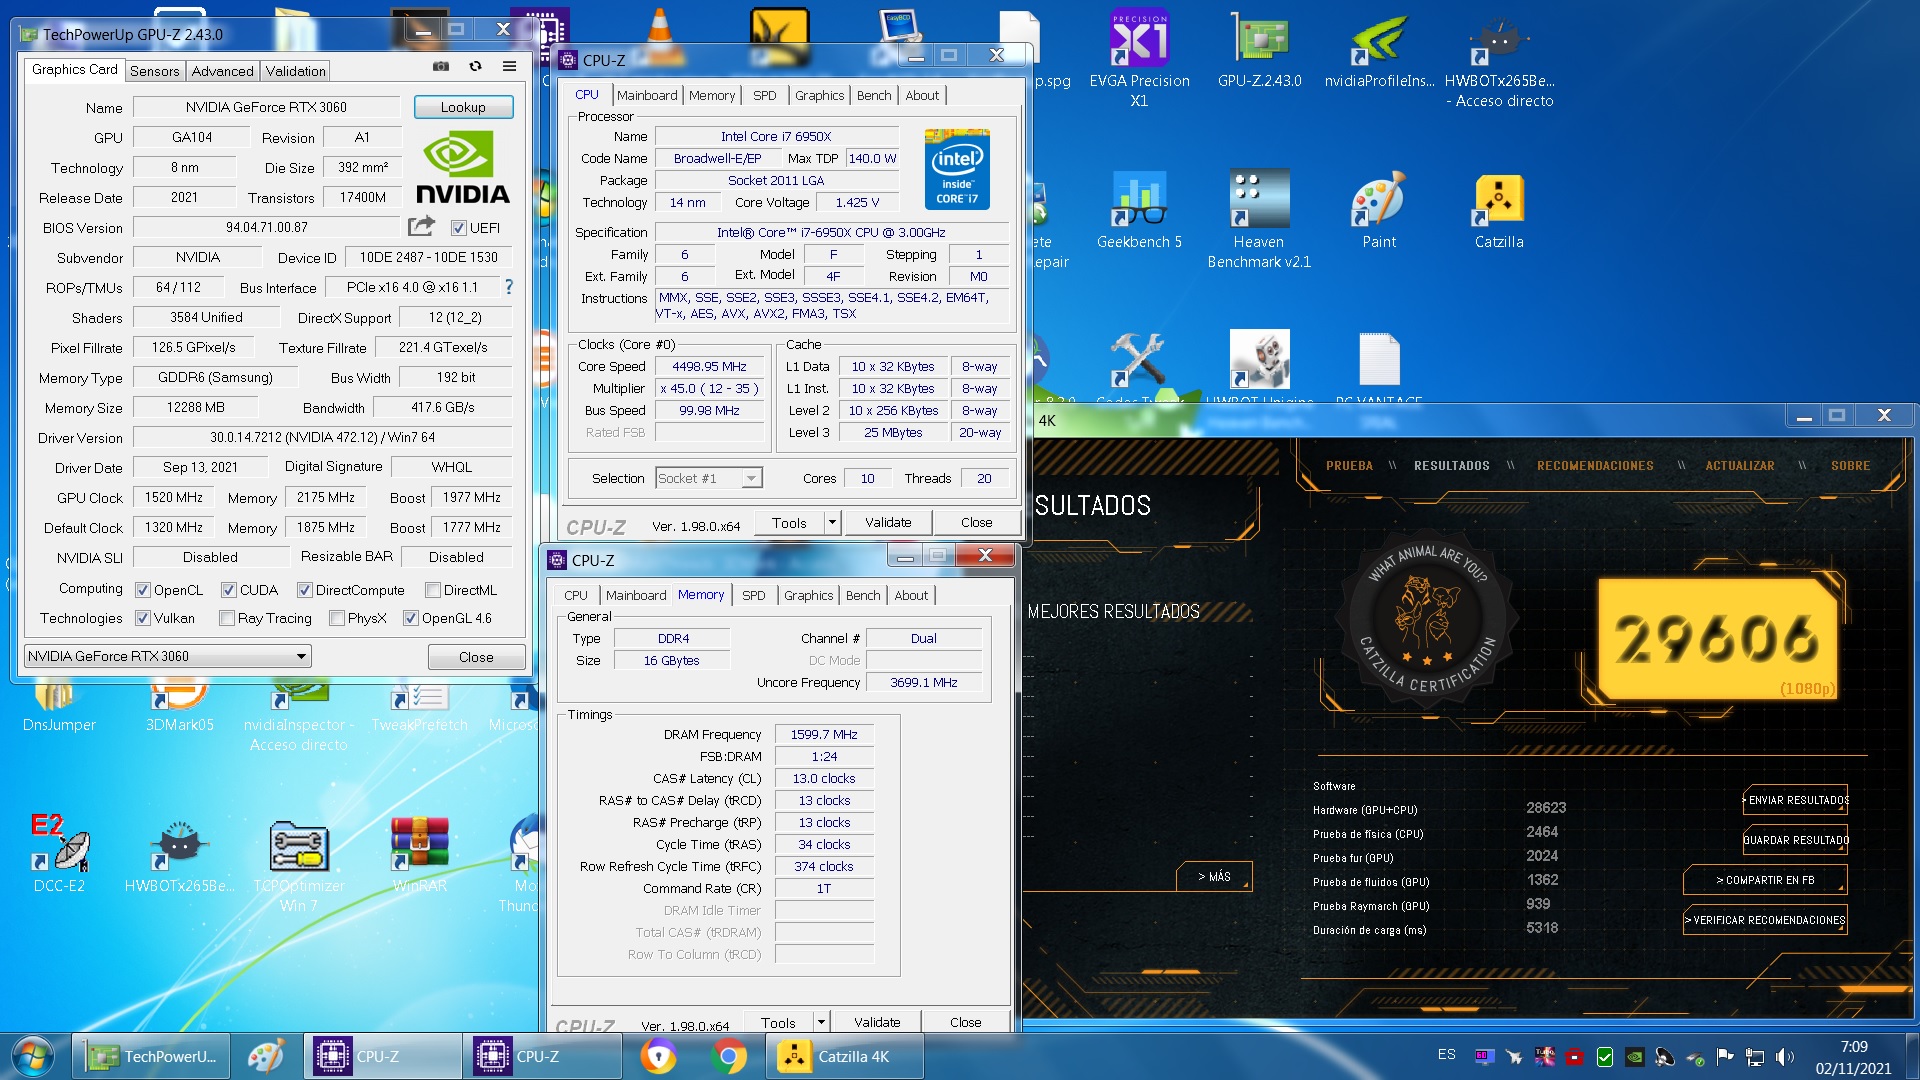
Task: Launch Heaven Benchmark v2.1 desktop icon
Action: (x=1259, y=220)
